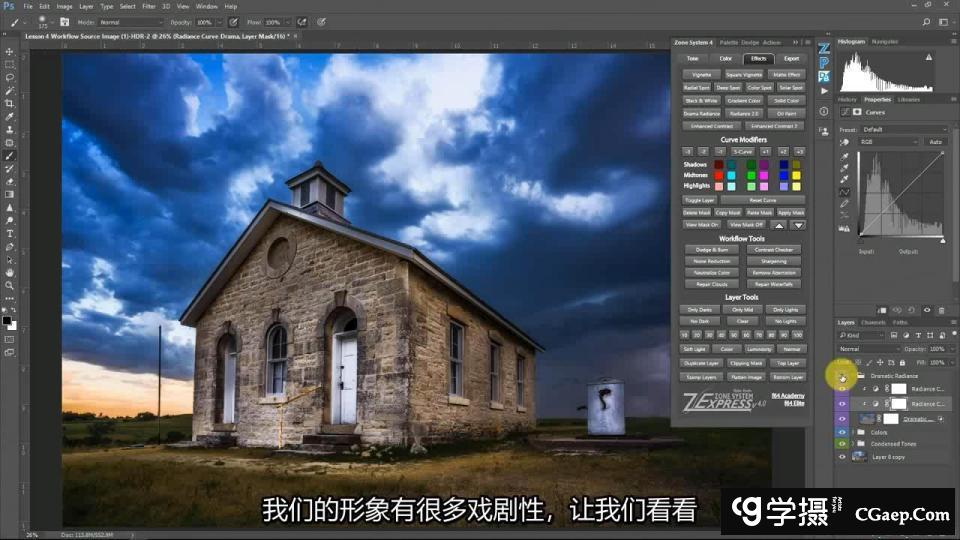
Task: Switch to the Tone tab in Zone System
Action: (x=692, y=59)
